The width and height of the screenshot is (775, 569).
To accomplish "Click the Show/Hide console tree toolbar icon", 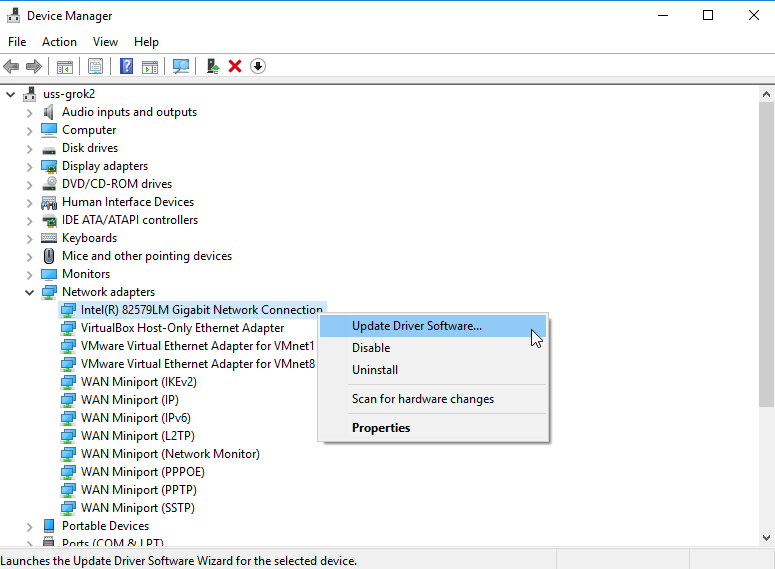I will [x=64, y=66].
